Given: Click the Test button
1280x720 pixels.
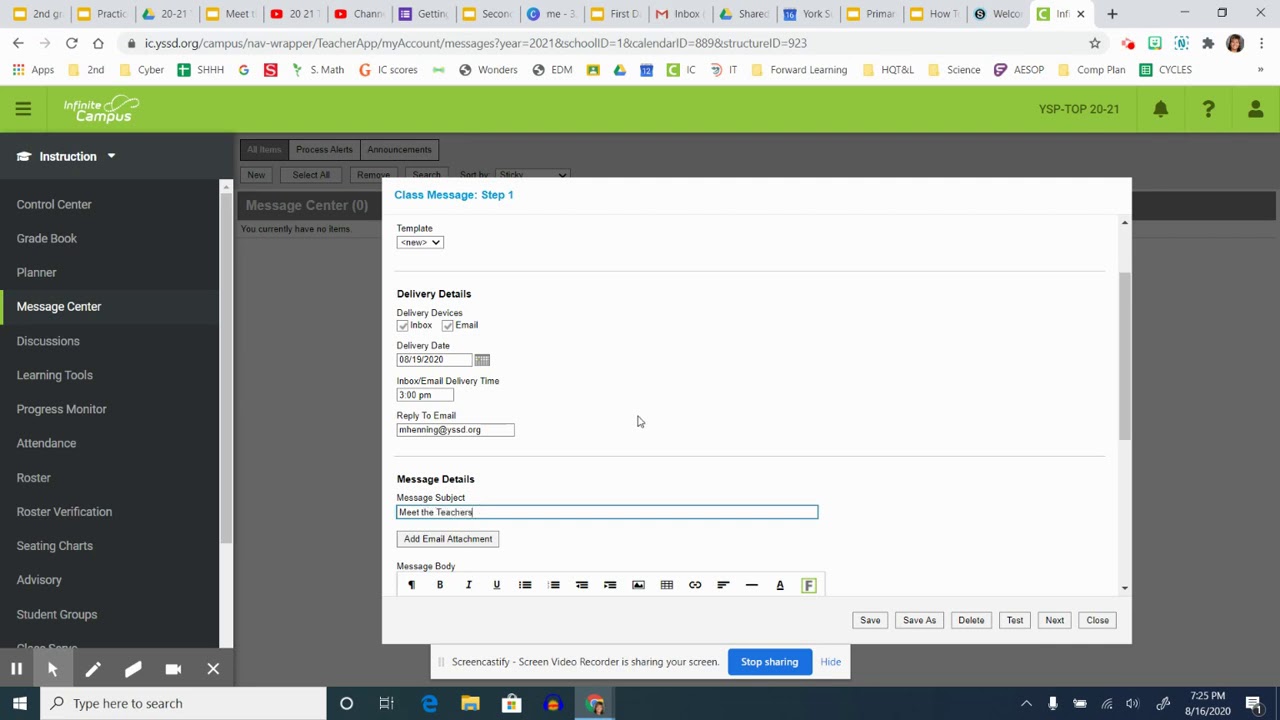Looking at the screenshot, I should pos(1015,620).
